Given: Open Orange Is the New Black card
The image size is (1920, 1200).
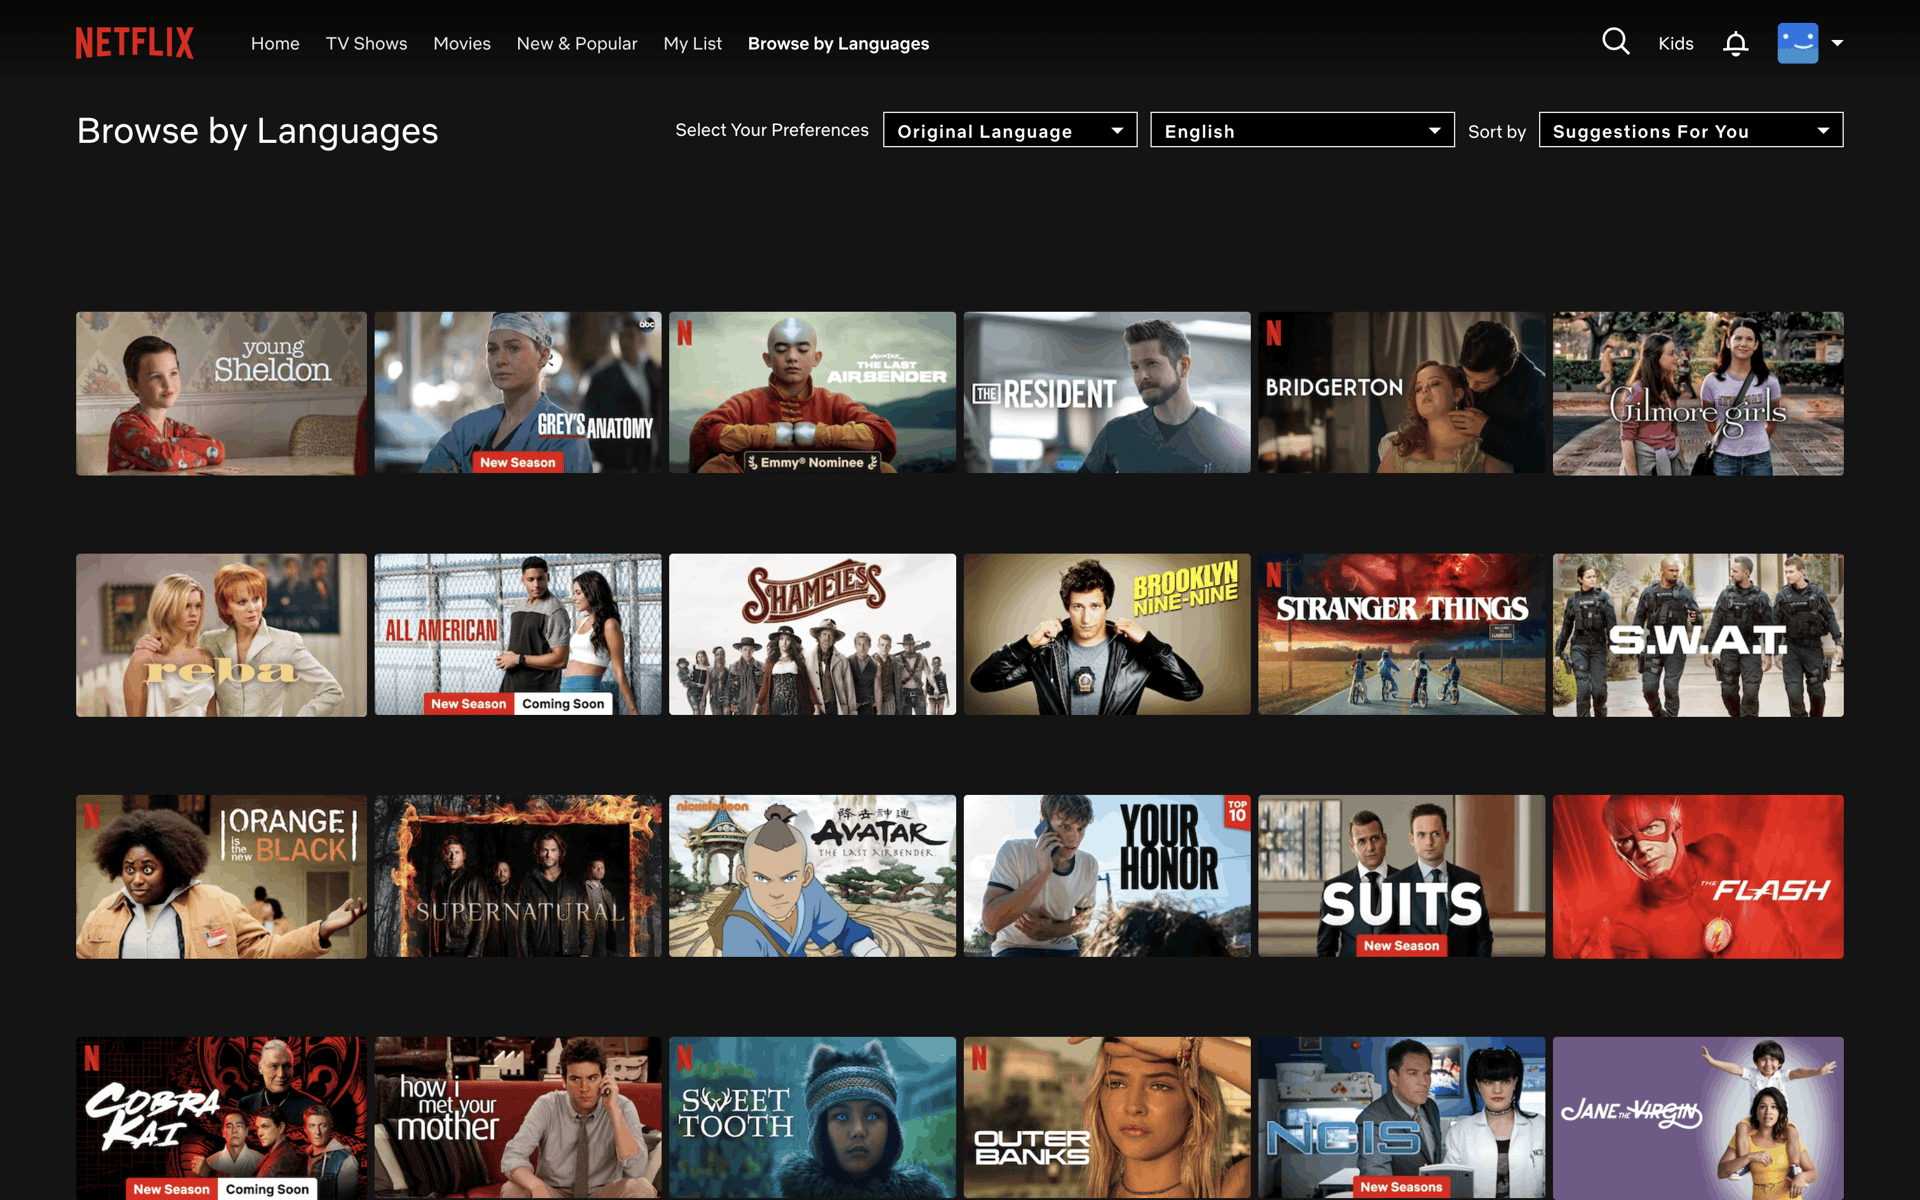Looking at the screenshot, I should pos(221,877).
